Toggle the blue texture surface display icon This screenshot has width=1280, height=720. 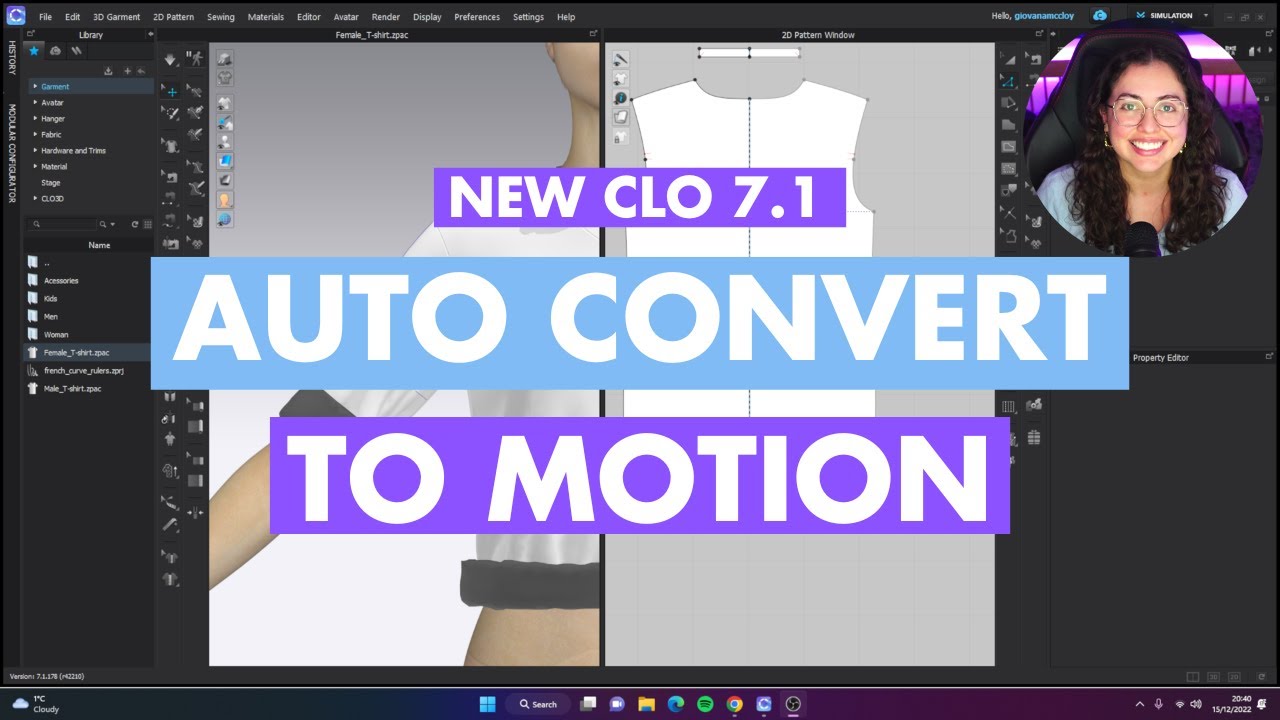(225, 161)
